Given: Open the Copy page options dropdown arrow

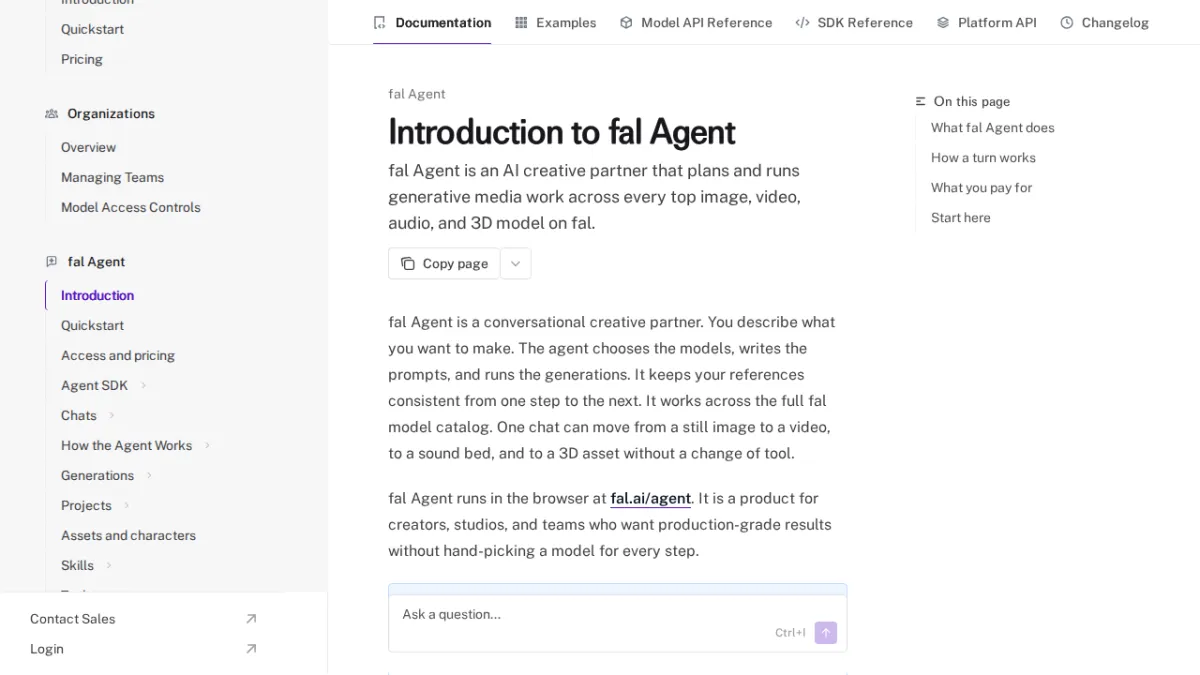Looking at the screenshot, I should coord(516,264).
